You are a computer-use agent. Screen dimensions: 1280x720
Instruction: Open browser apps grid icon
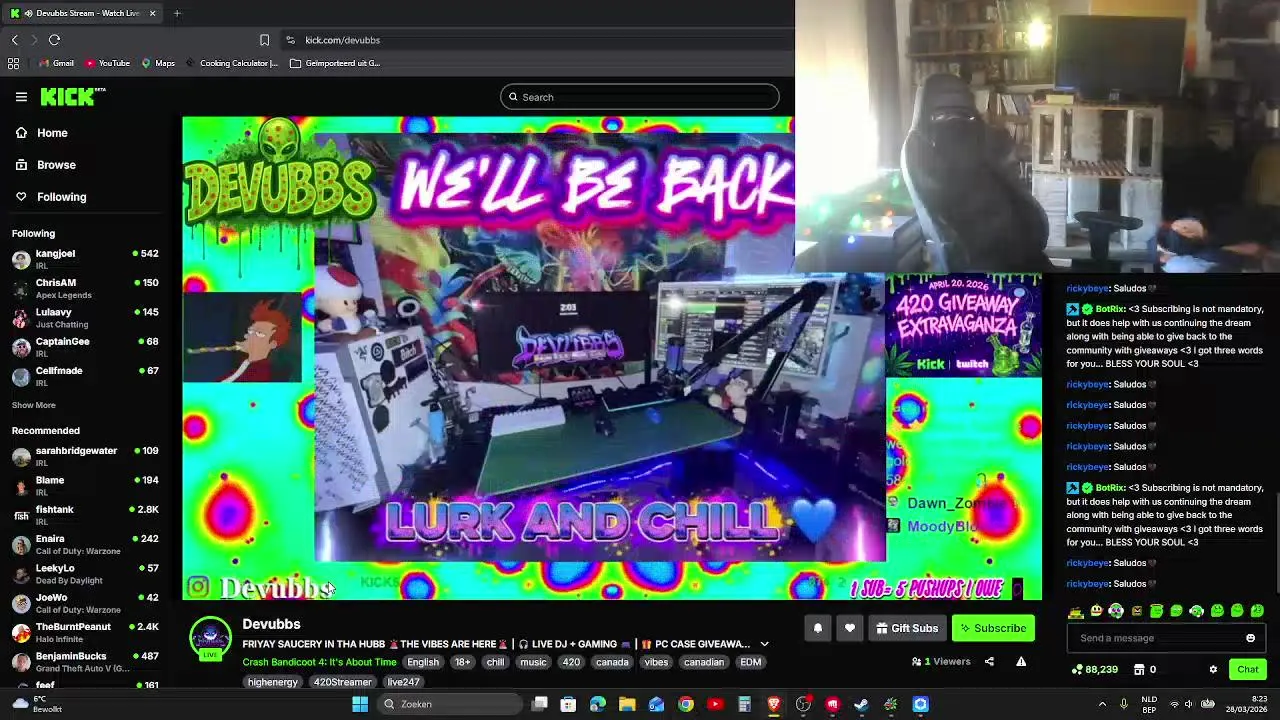(x=13, y=63)
